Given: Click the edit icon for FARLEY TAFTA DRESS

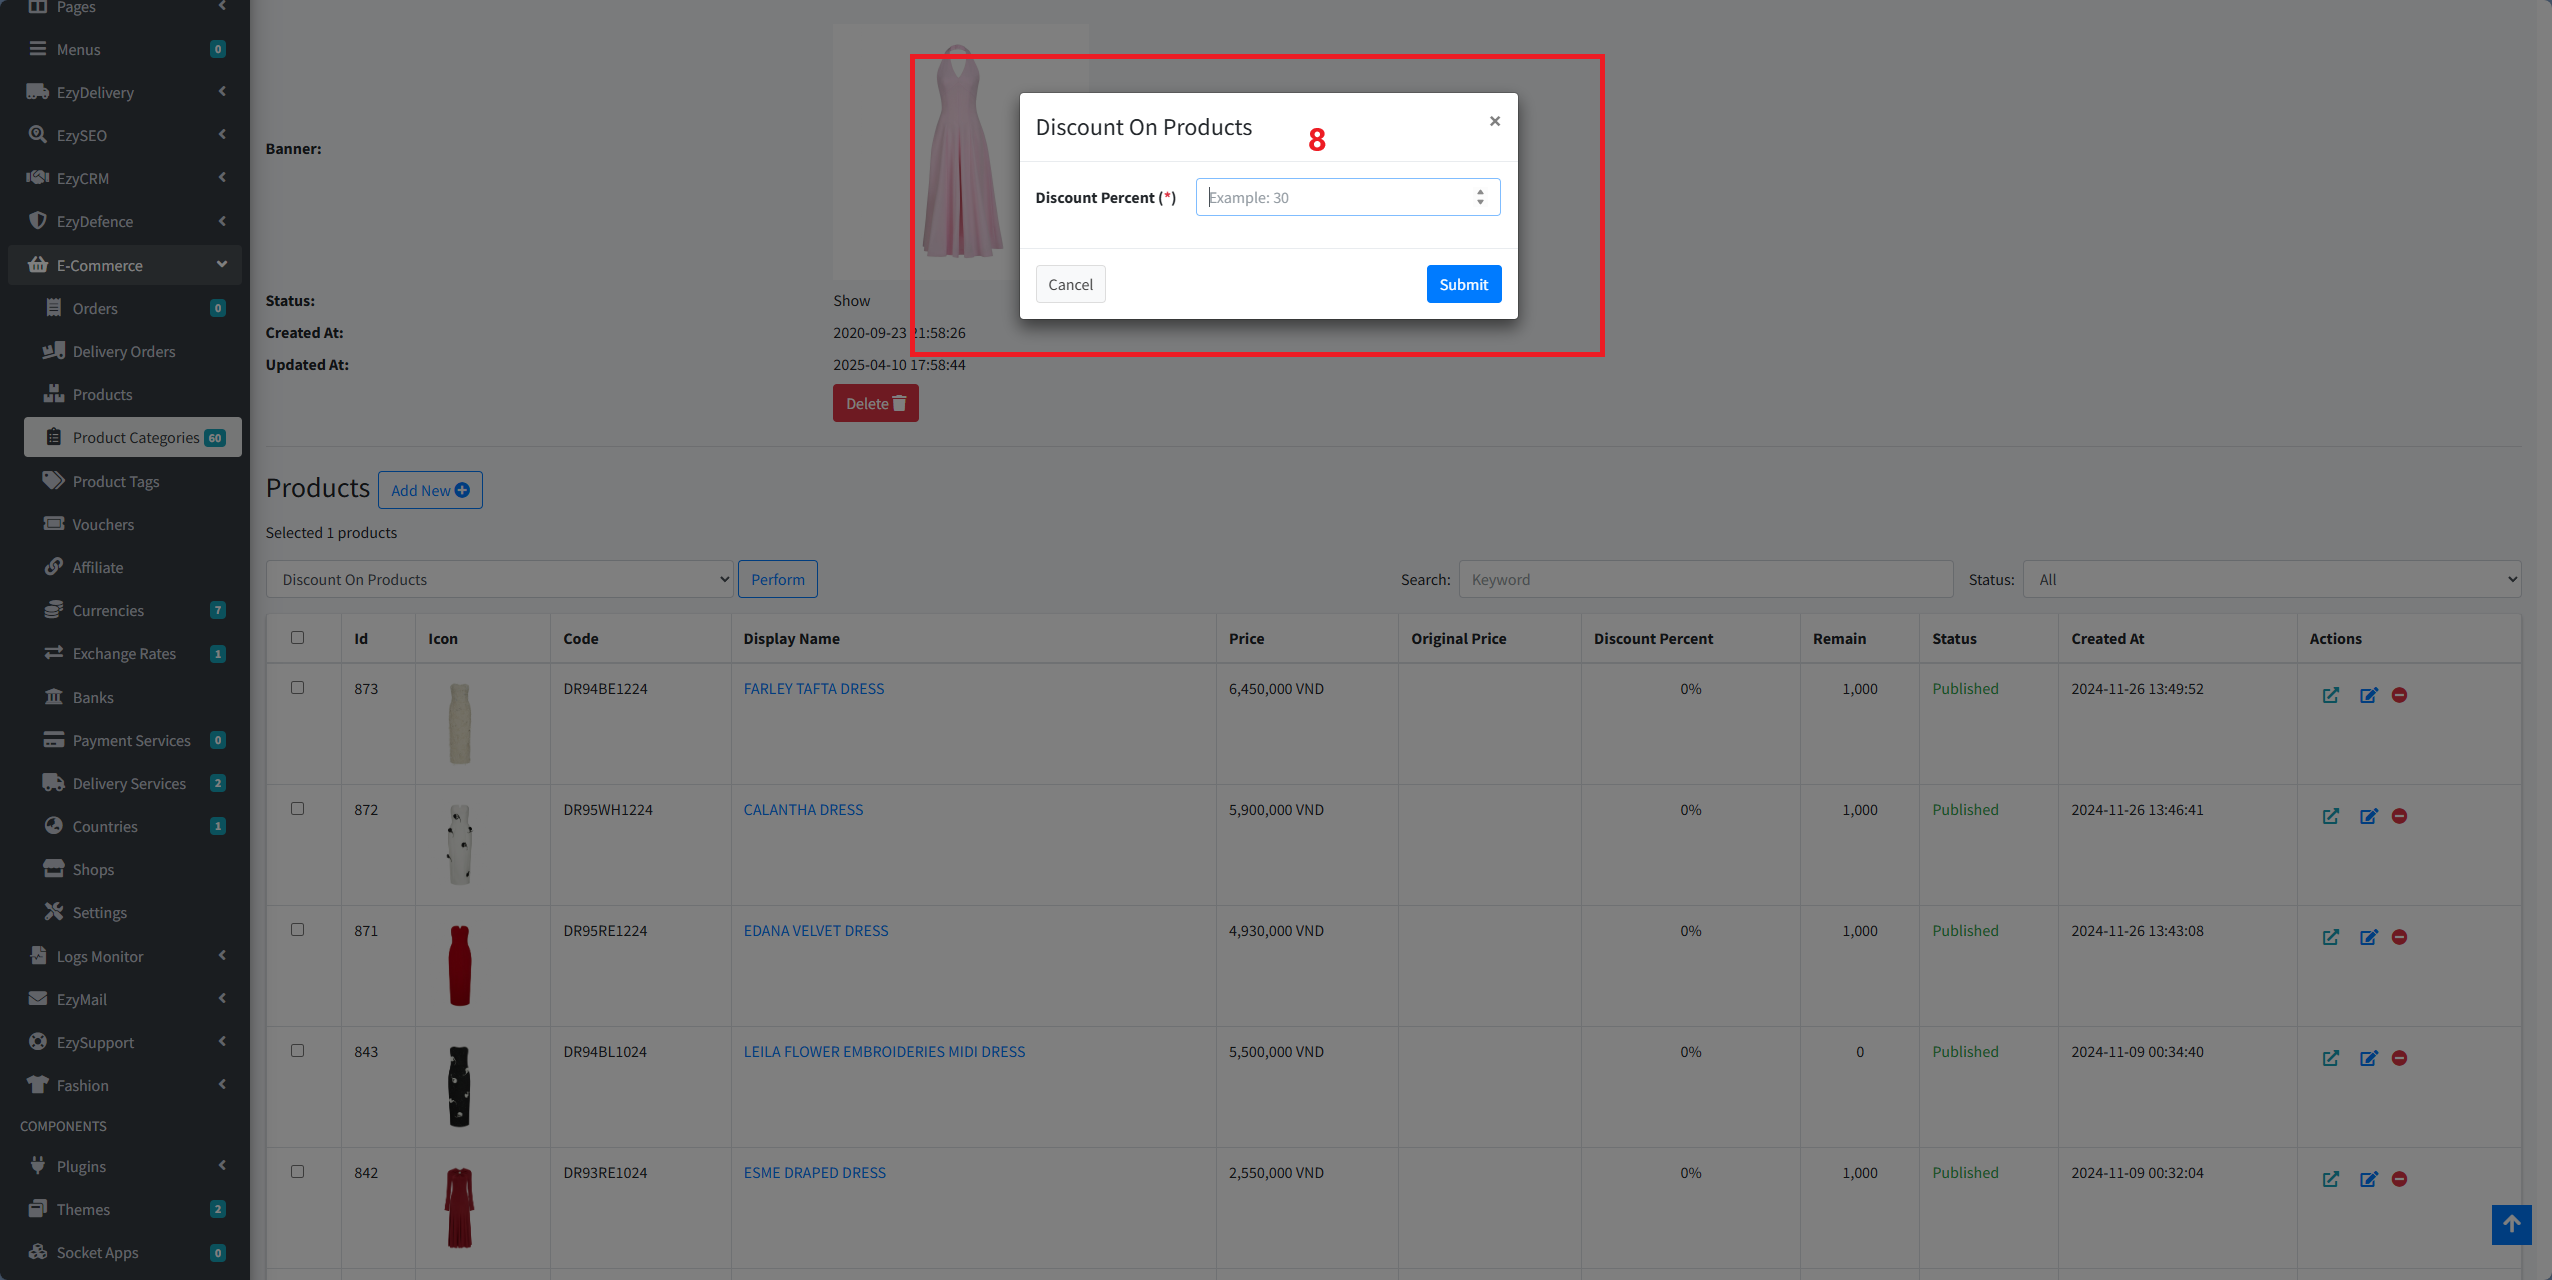Looking at the screenshot, I should [x=2368, y=695].
